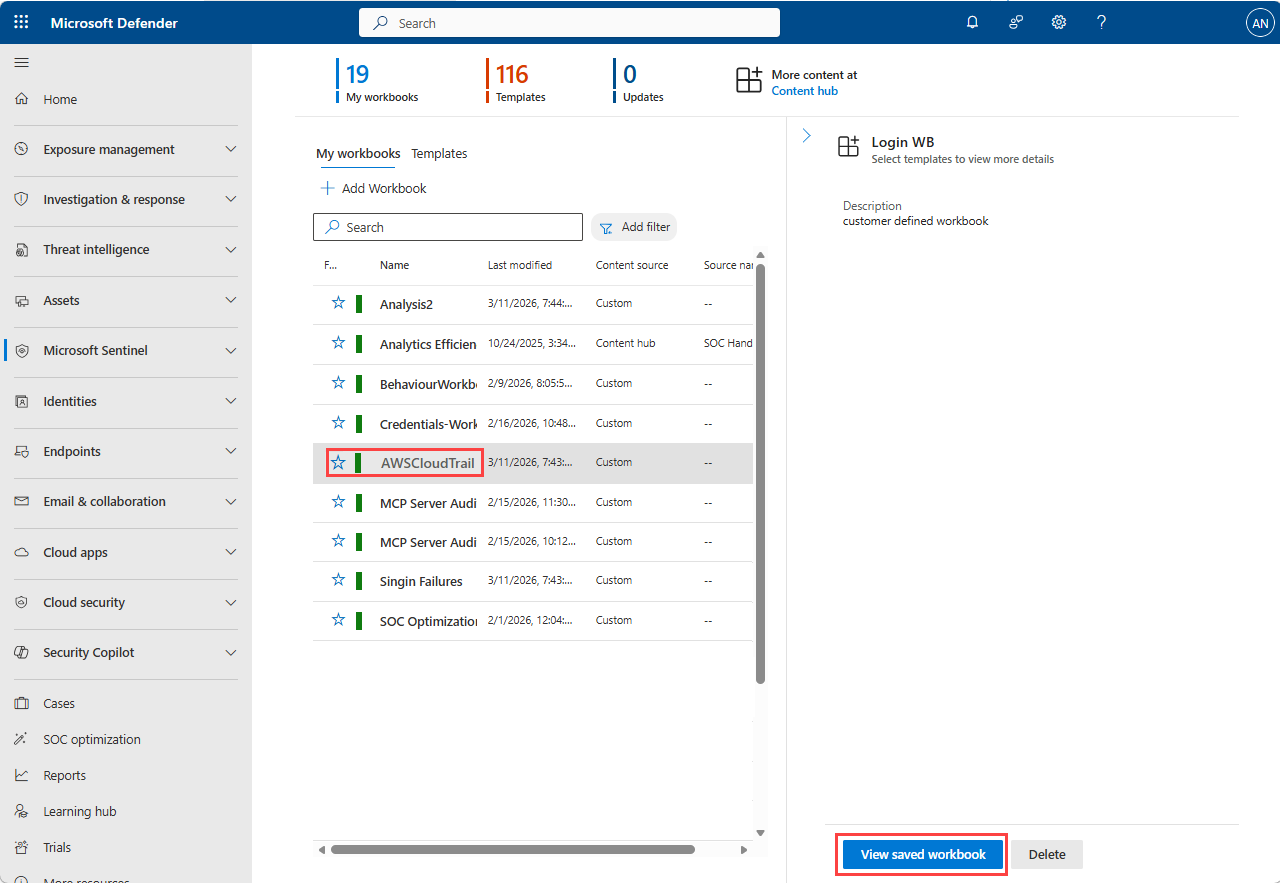This screenshot has width=1280, height=883.
Task: Expand the Endpoints chevron
Action: [231, 451]
